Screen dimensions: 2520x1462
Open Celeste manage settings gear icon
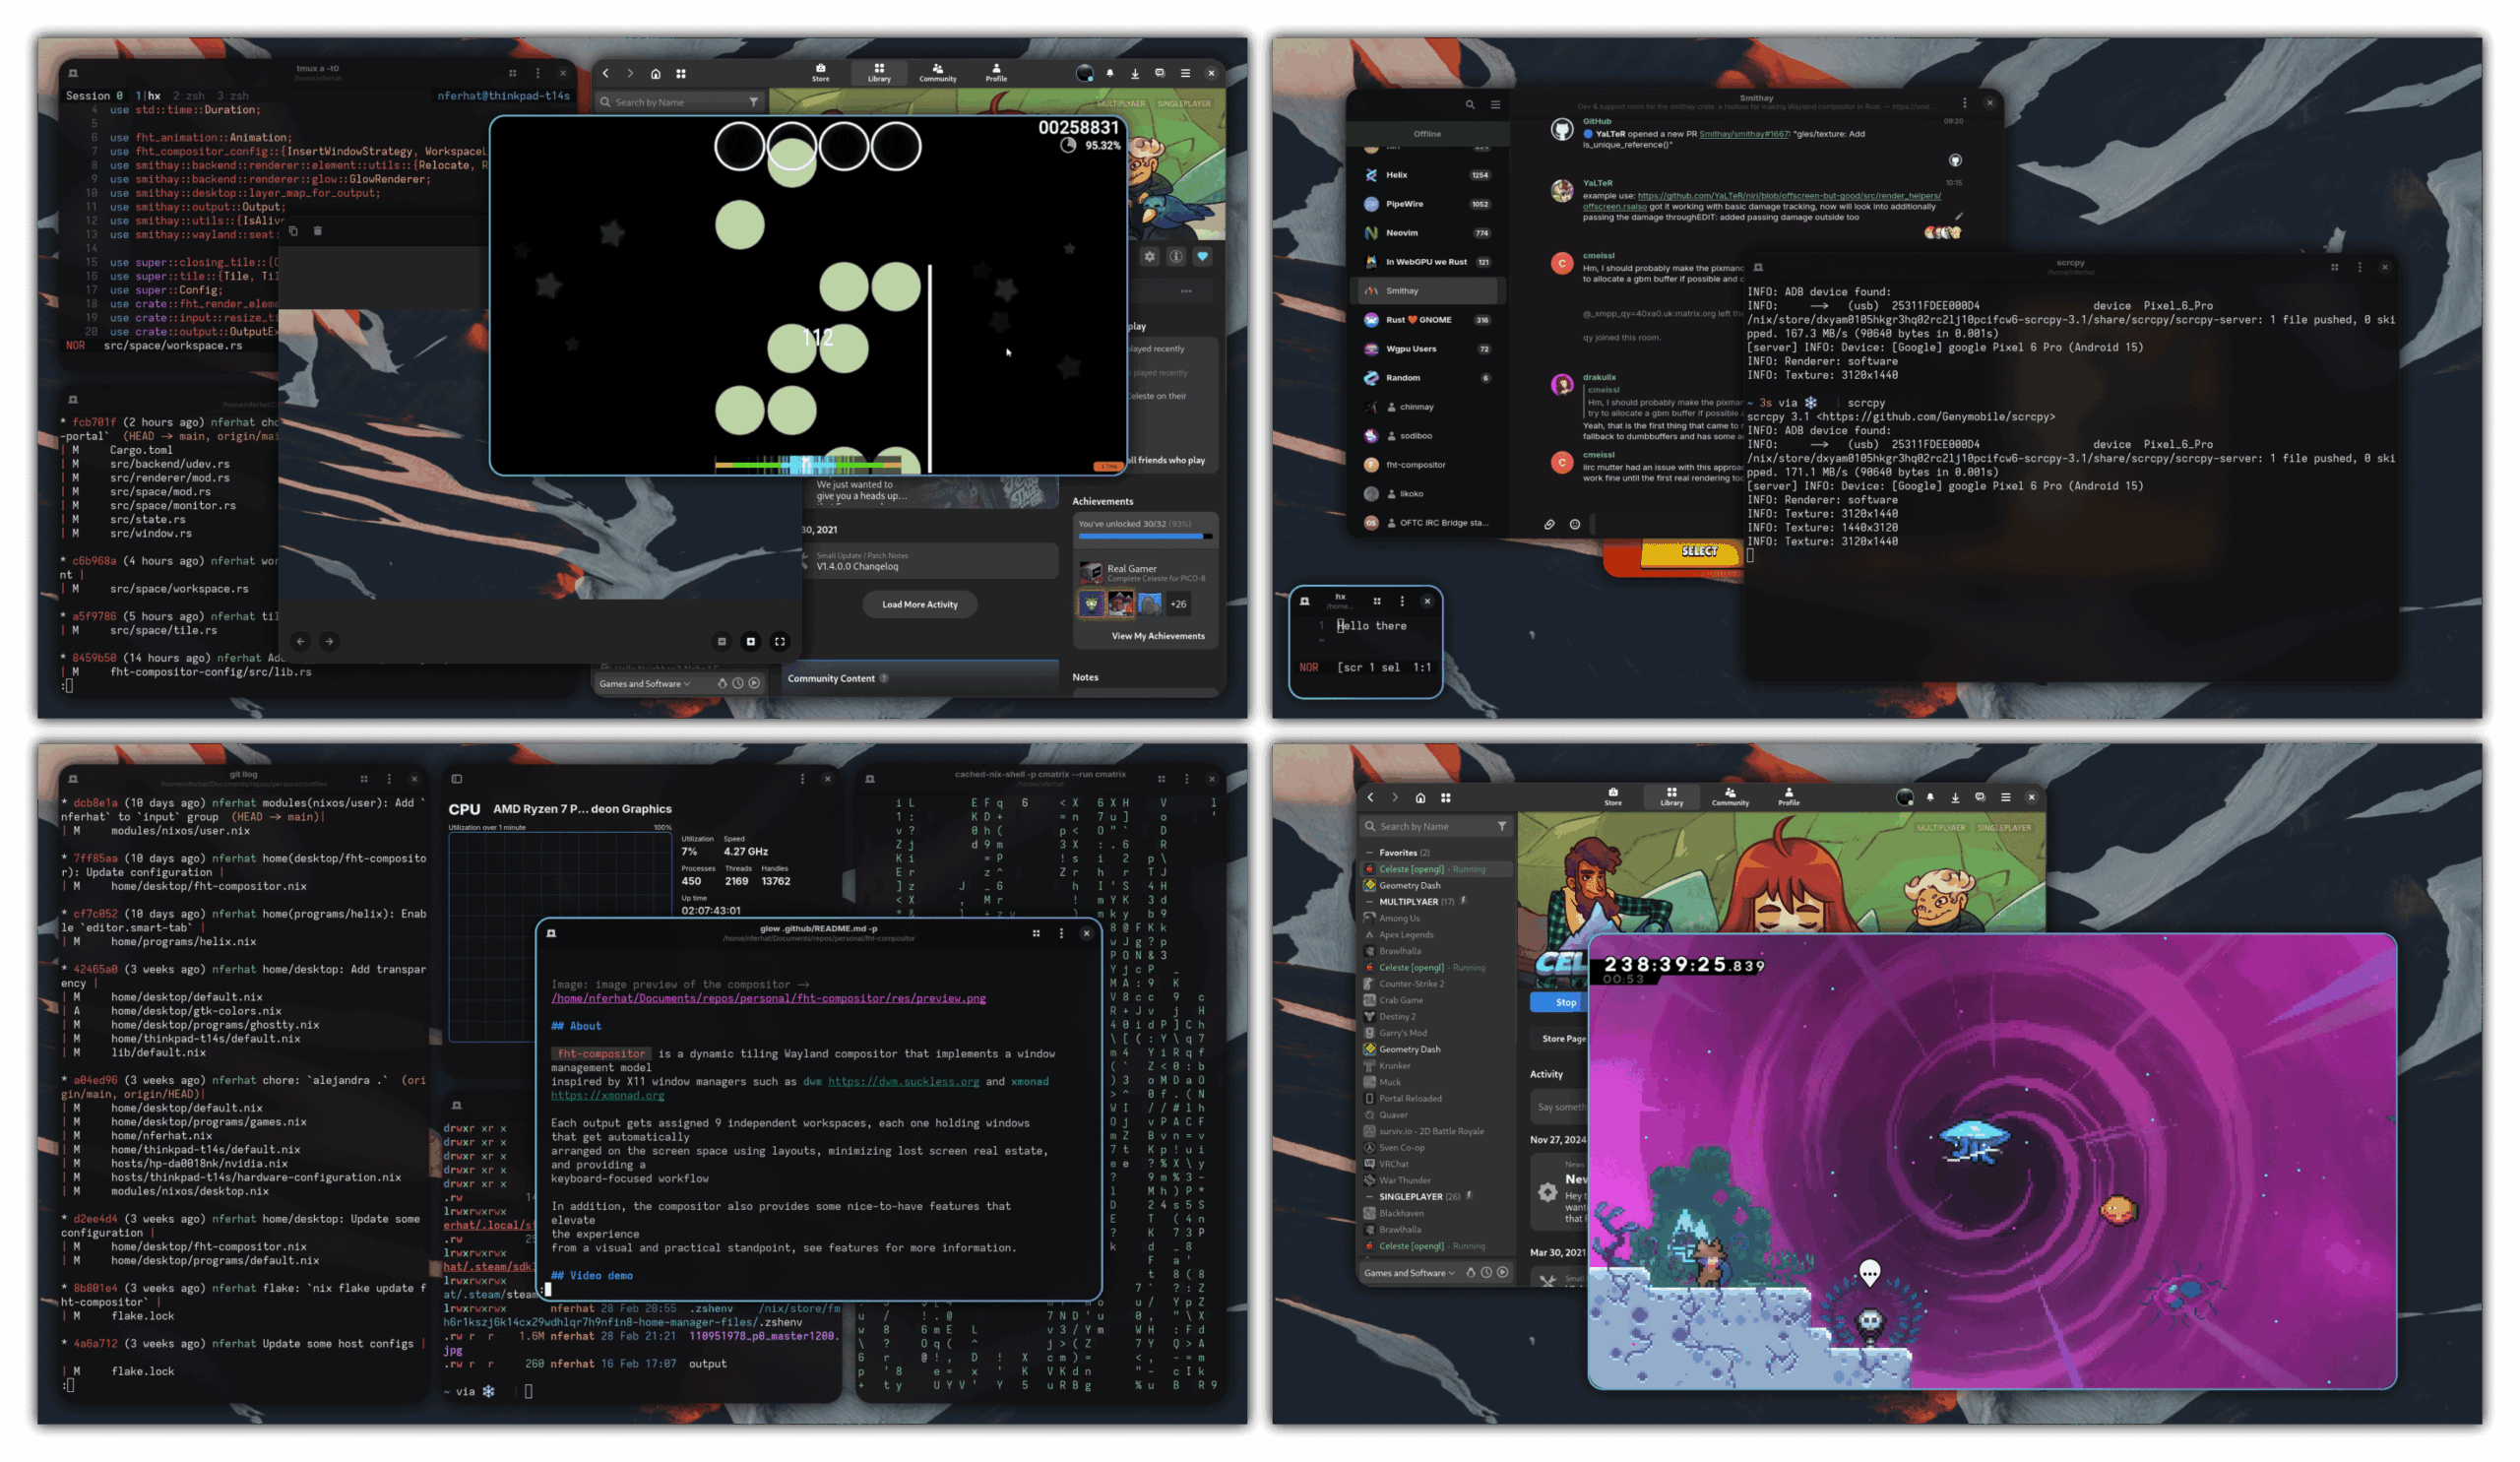pos(1150,257)
